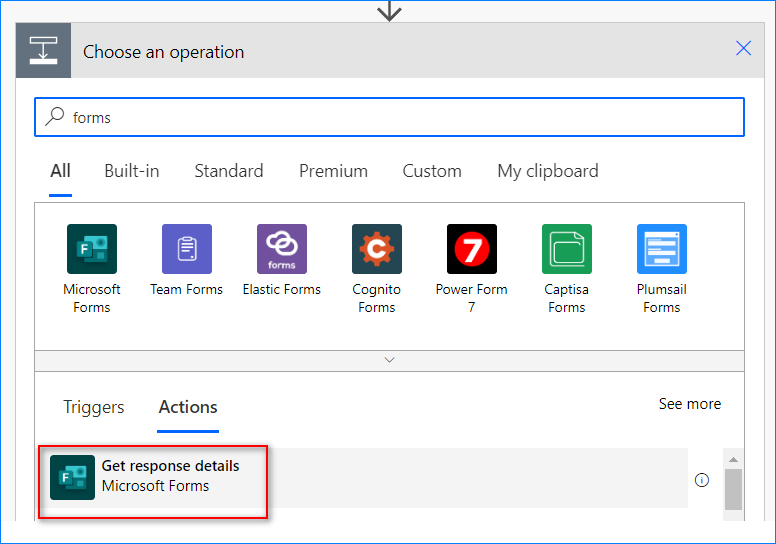This screenshot has height=544, width=776.
Task: Click the search magnifier icon
Action: point(54,117)
